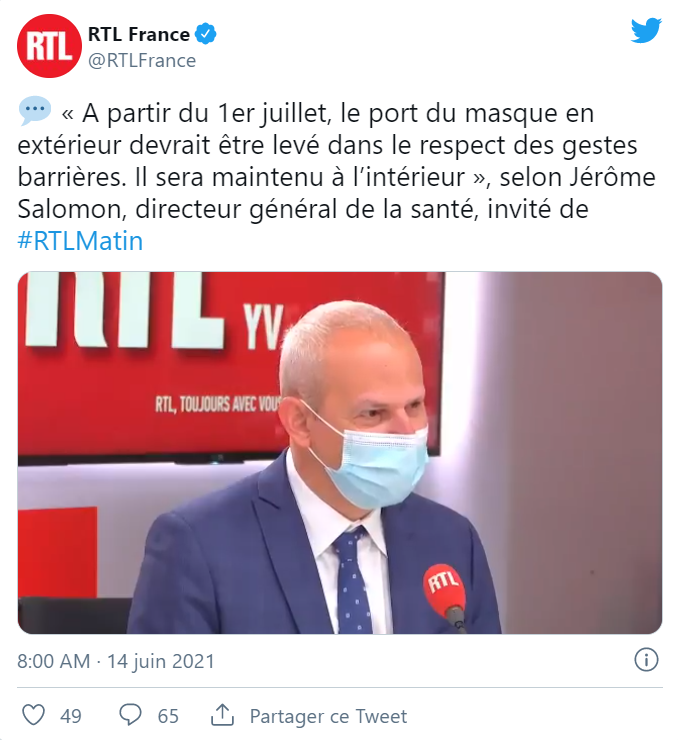Image resolution: width=678 pixels, height=740 pixels.
Task: Click the 65 replies count
Action: pos(168,716)
